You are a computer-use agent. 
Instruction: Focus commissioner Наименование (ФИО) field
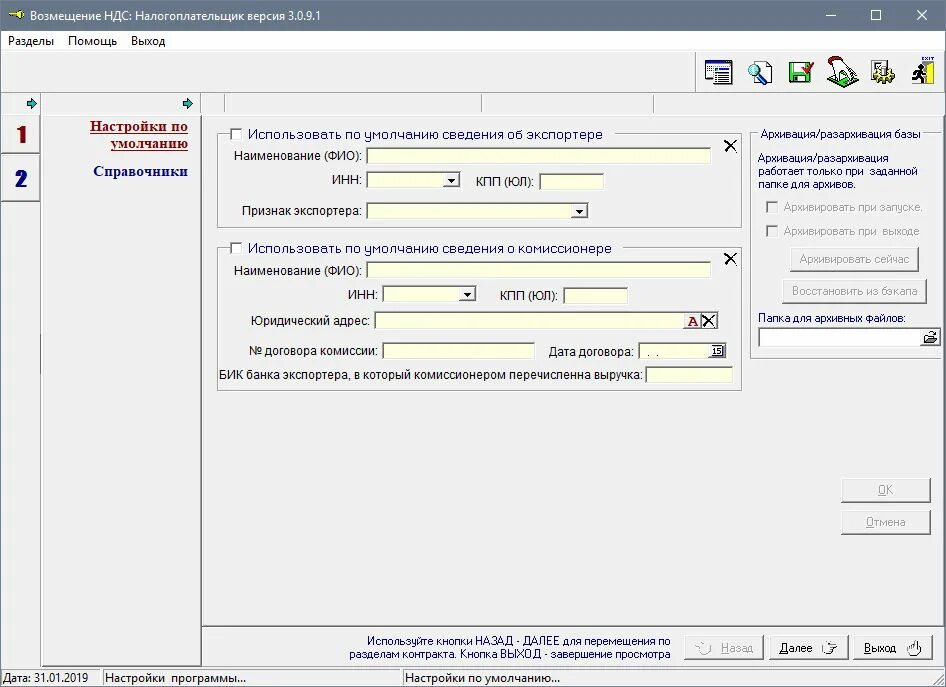click(x=539, y=270)
